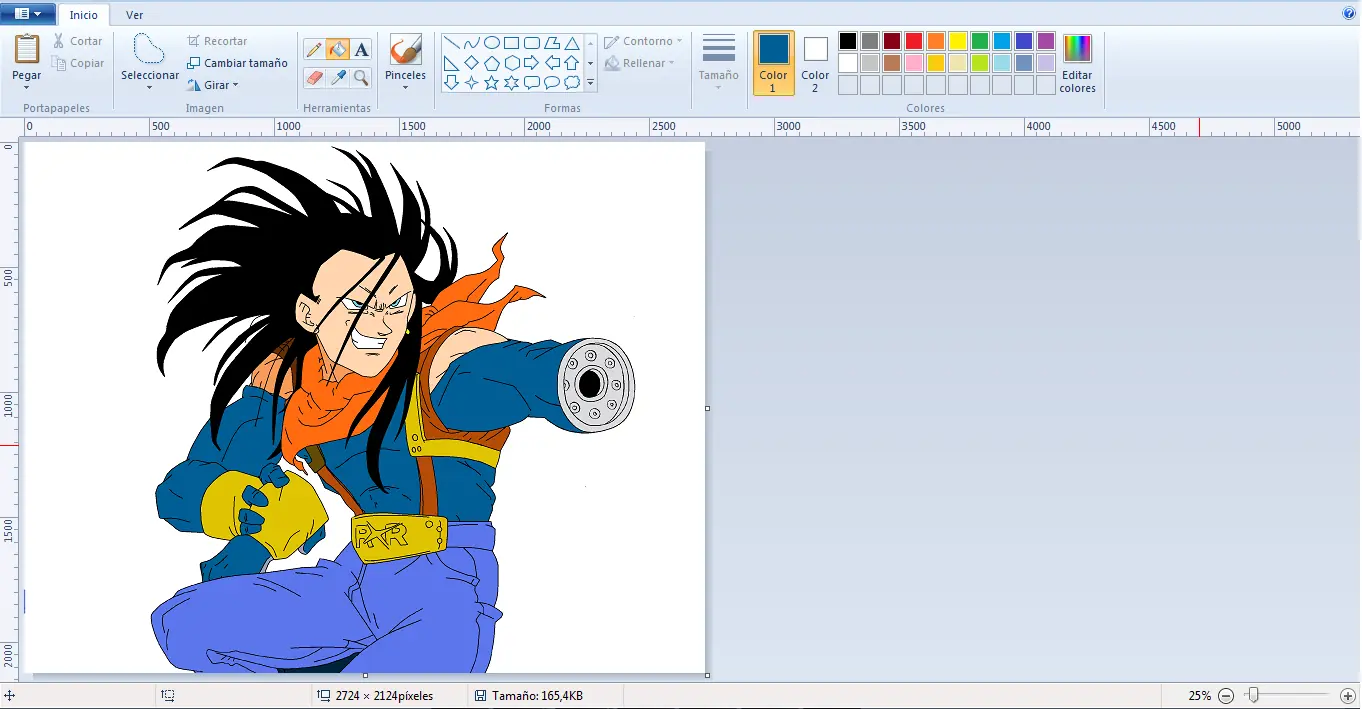Choose the five-point star shape
1362x709 pixels.
[x=492, y=83]
